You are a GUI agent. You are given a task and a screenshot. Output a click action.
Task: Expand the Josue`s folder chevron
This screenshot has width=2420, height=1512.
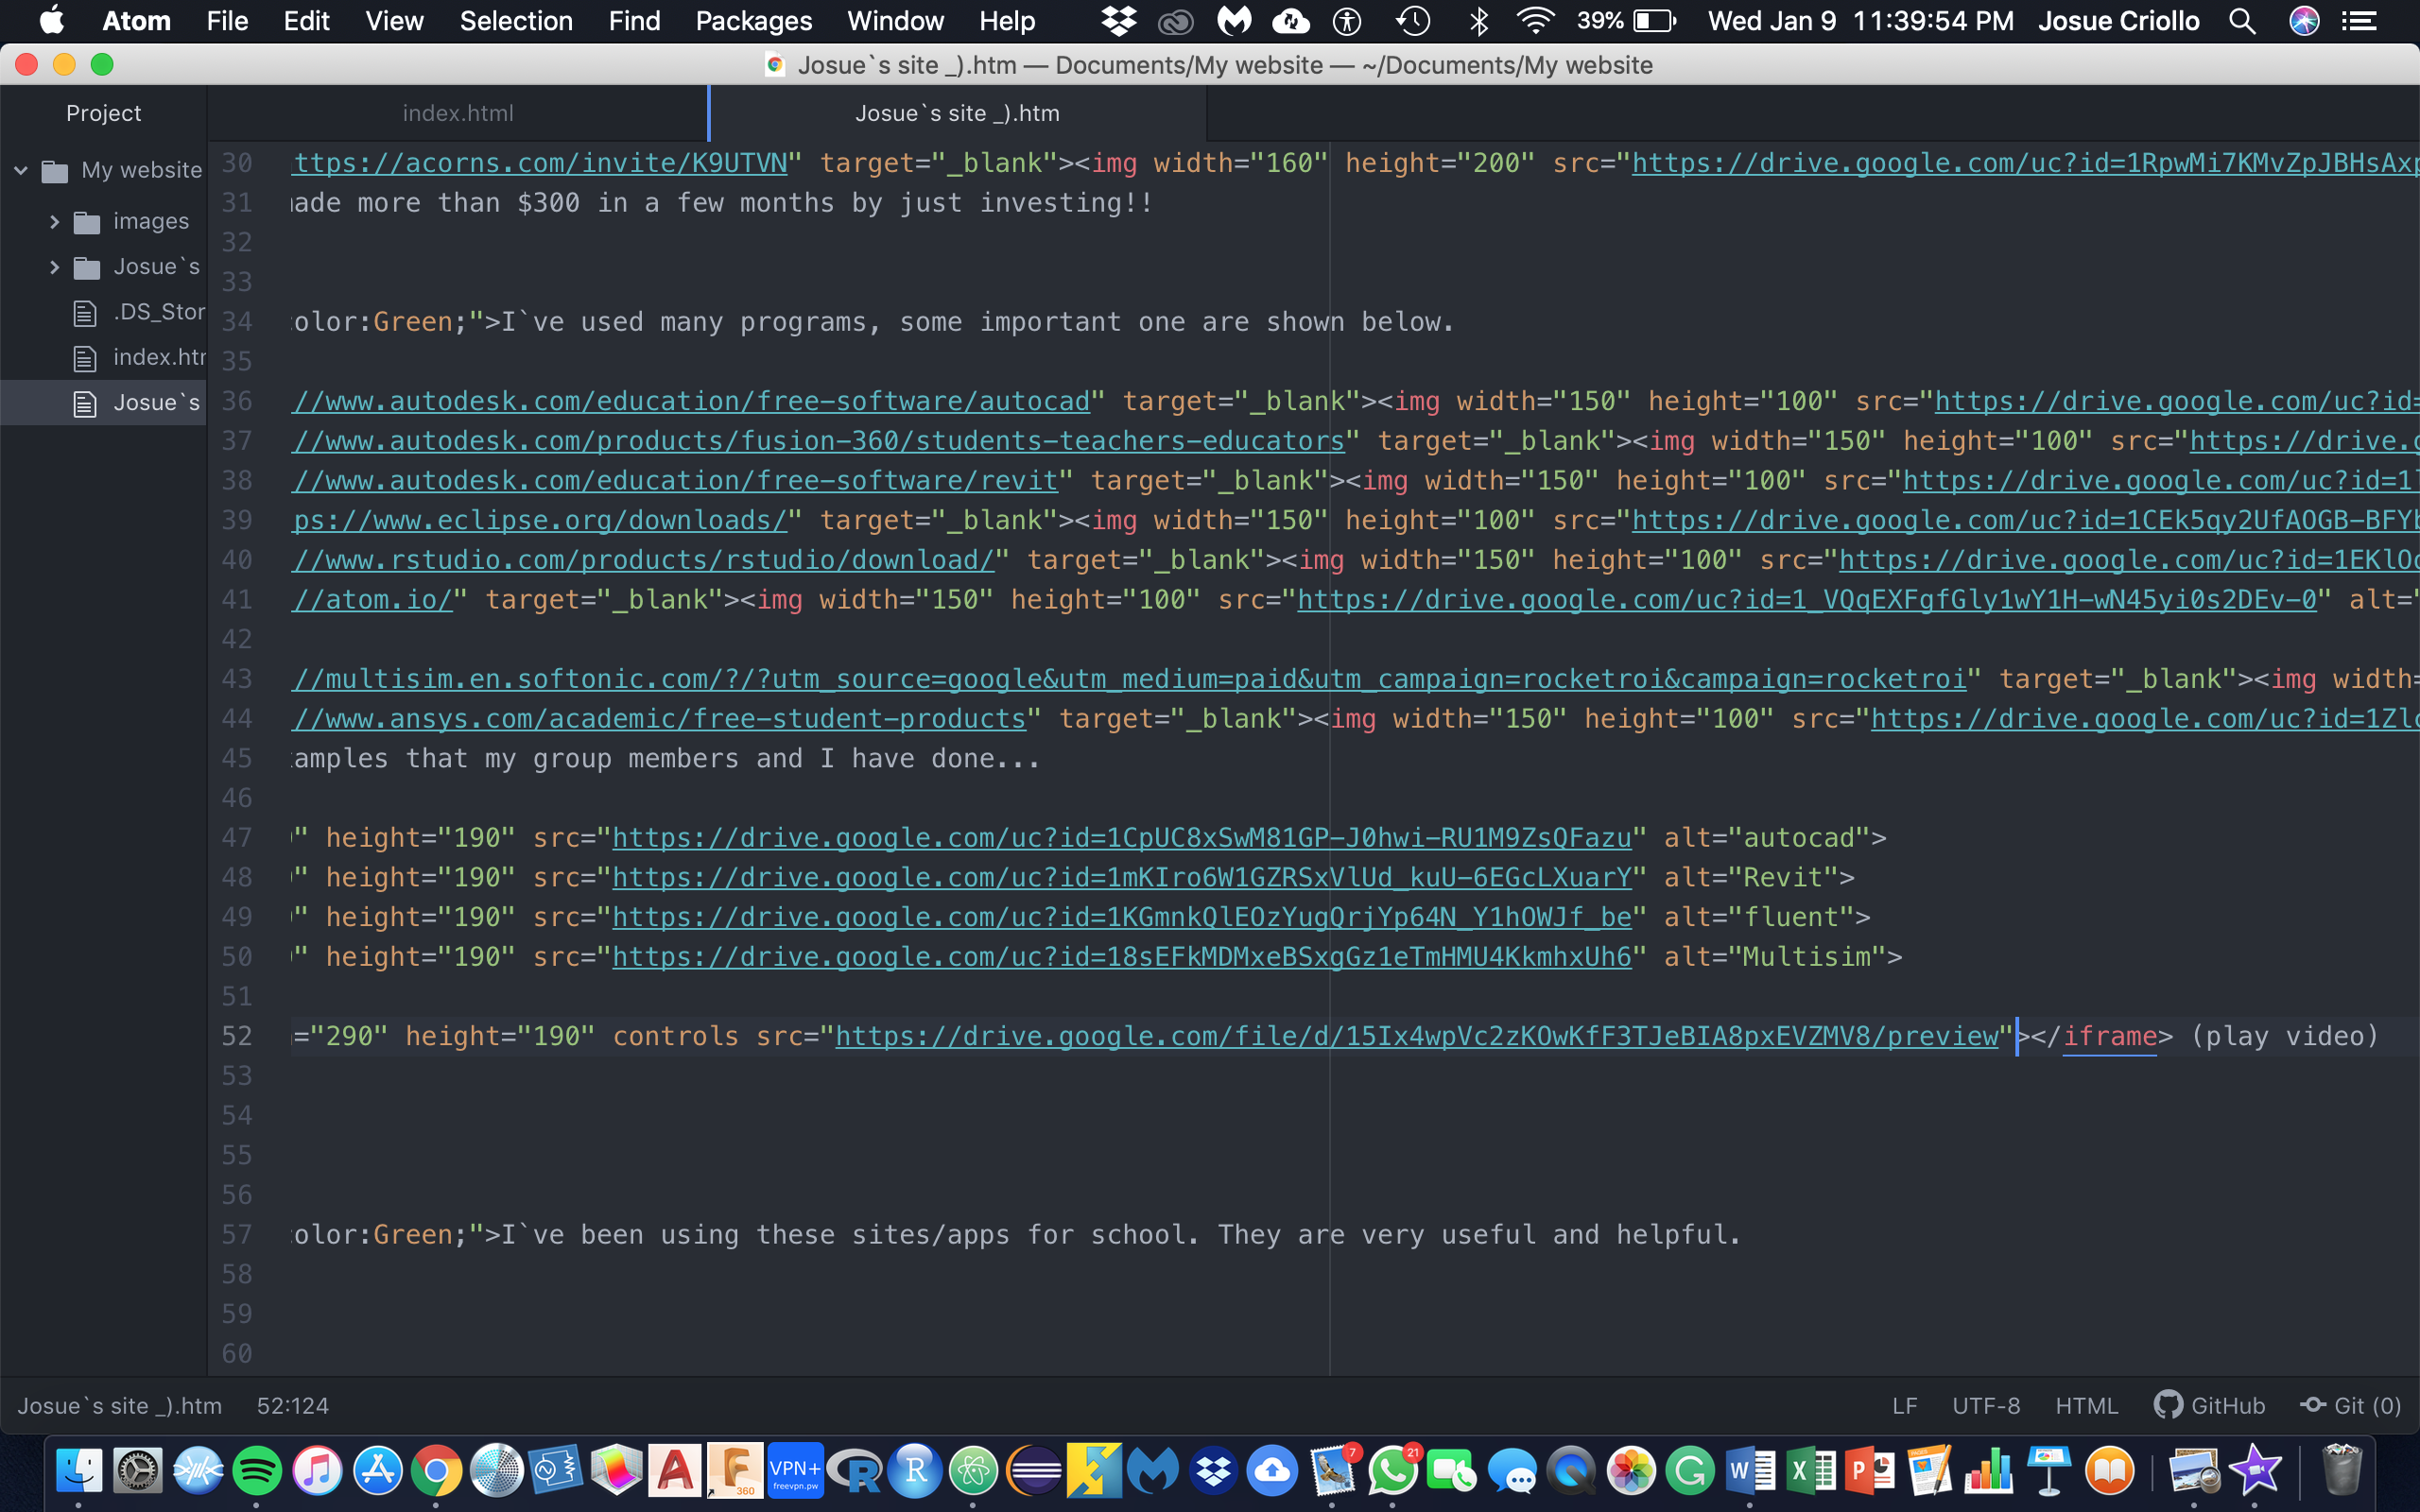click(x=54, y=267)
